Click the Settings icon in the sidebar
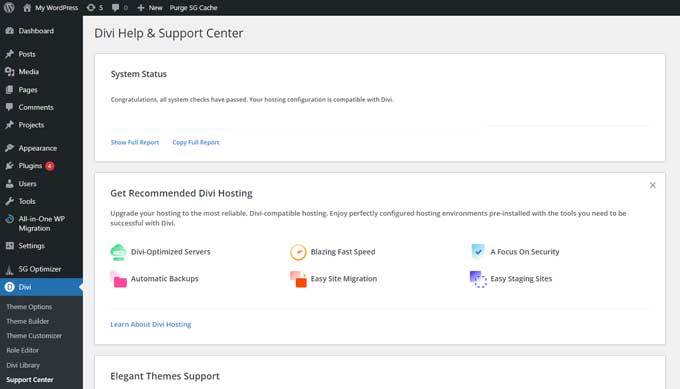680x389 pixels. coord(10,245)
